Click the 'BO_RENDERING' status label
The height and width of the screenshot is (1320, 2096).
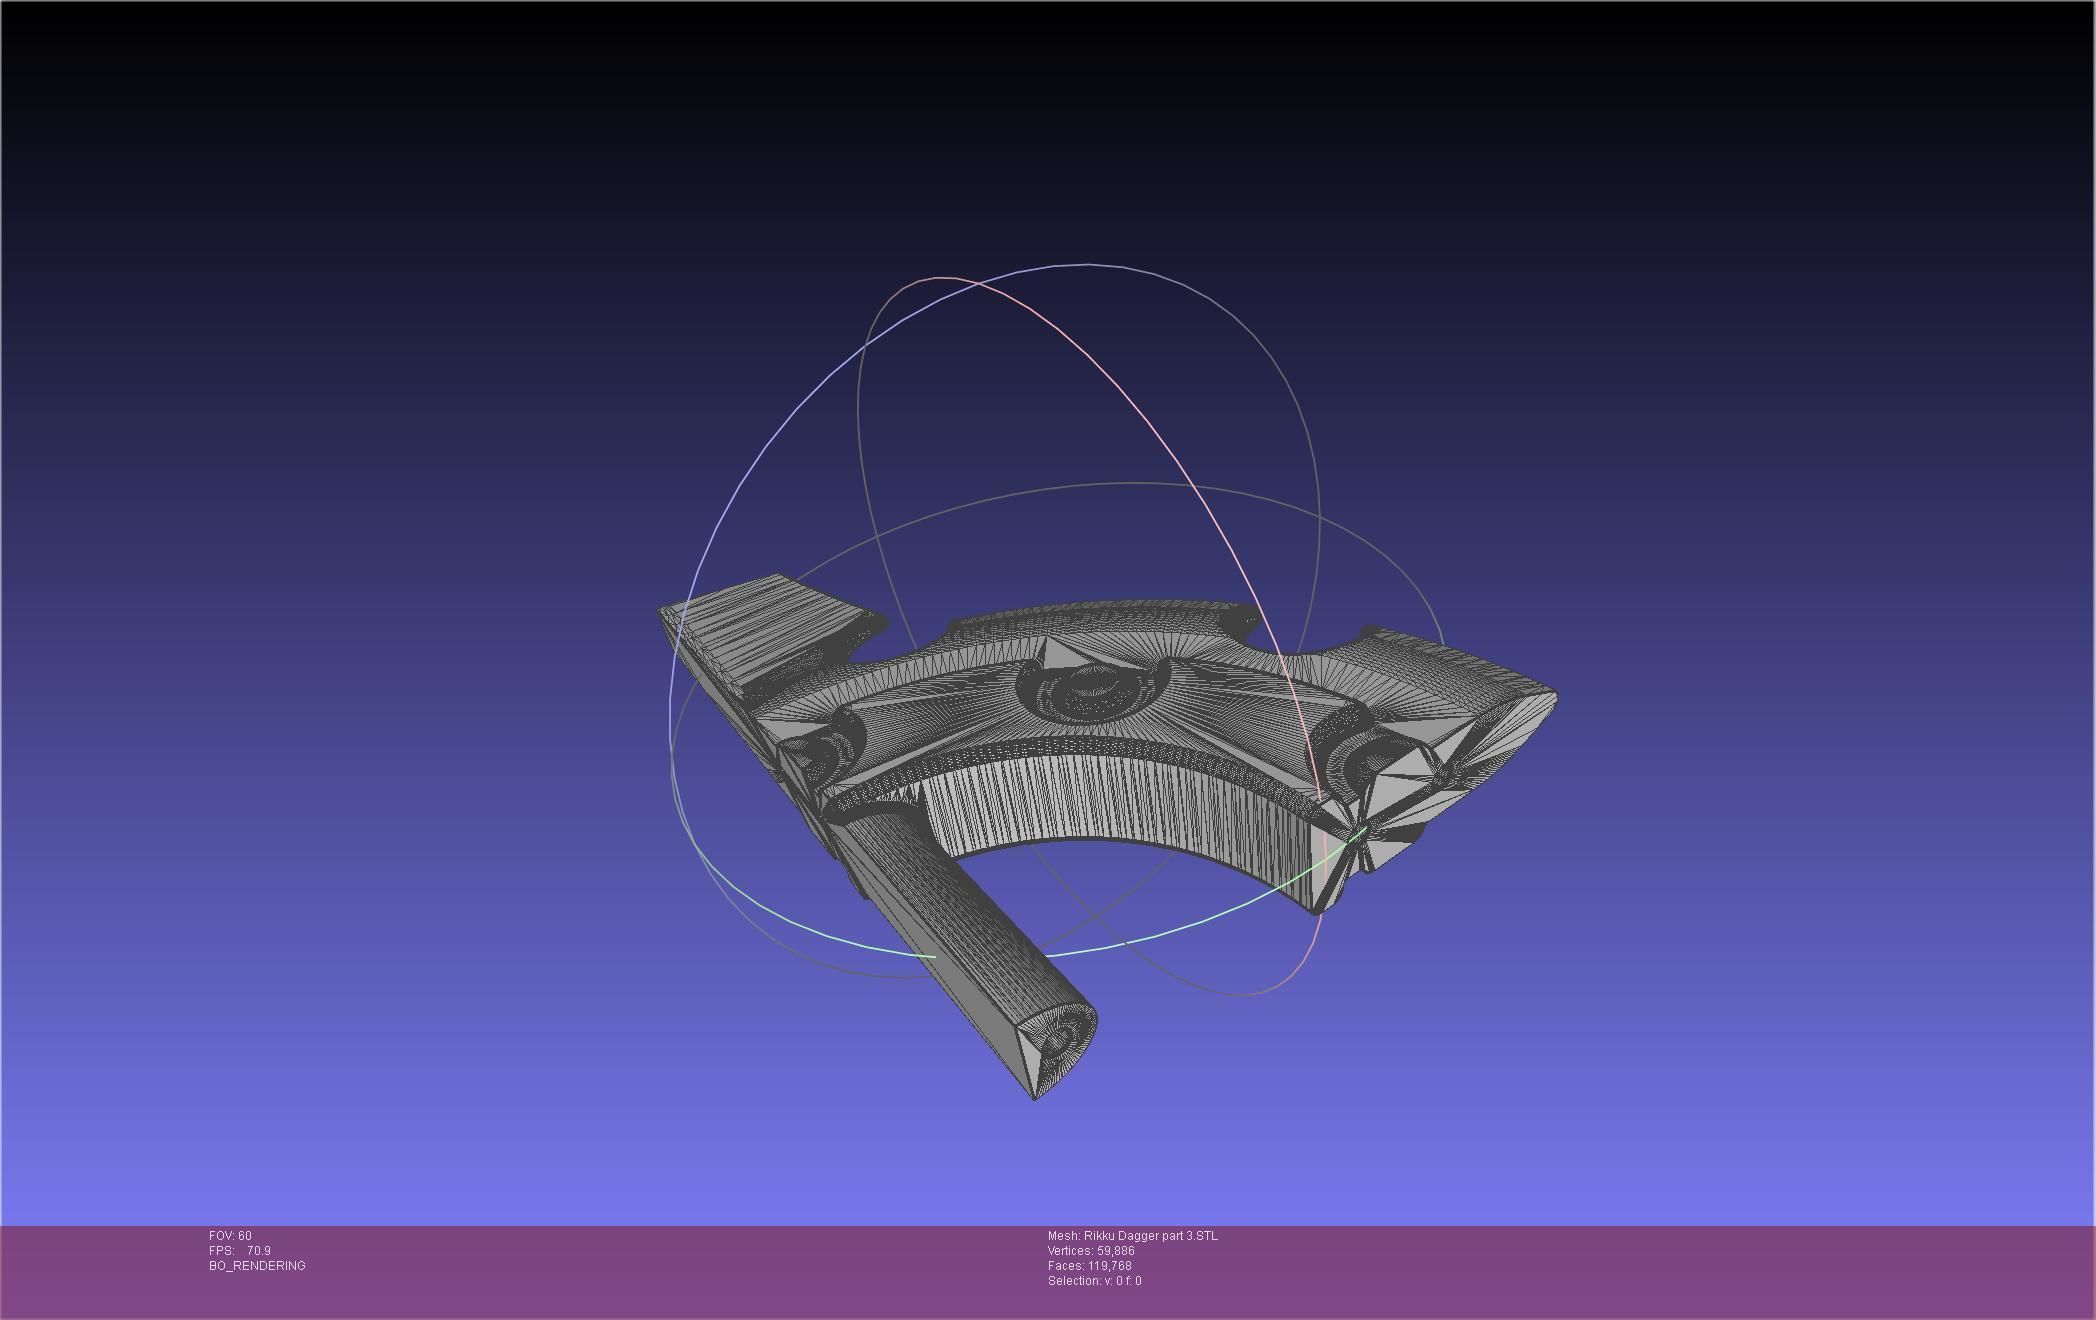[x=257, y=1266]
